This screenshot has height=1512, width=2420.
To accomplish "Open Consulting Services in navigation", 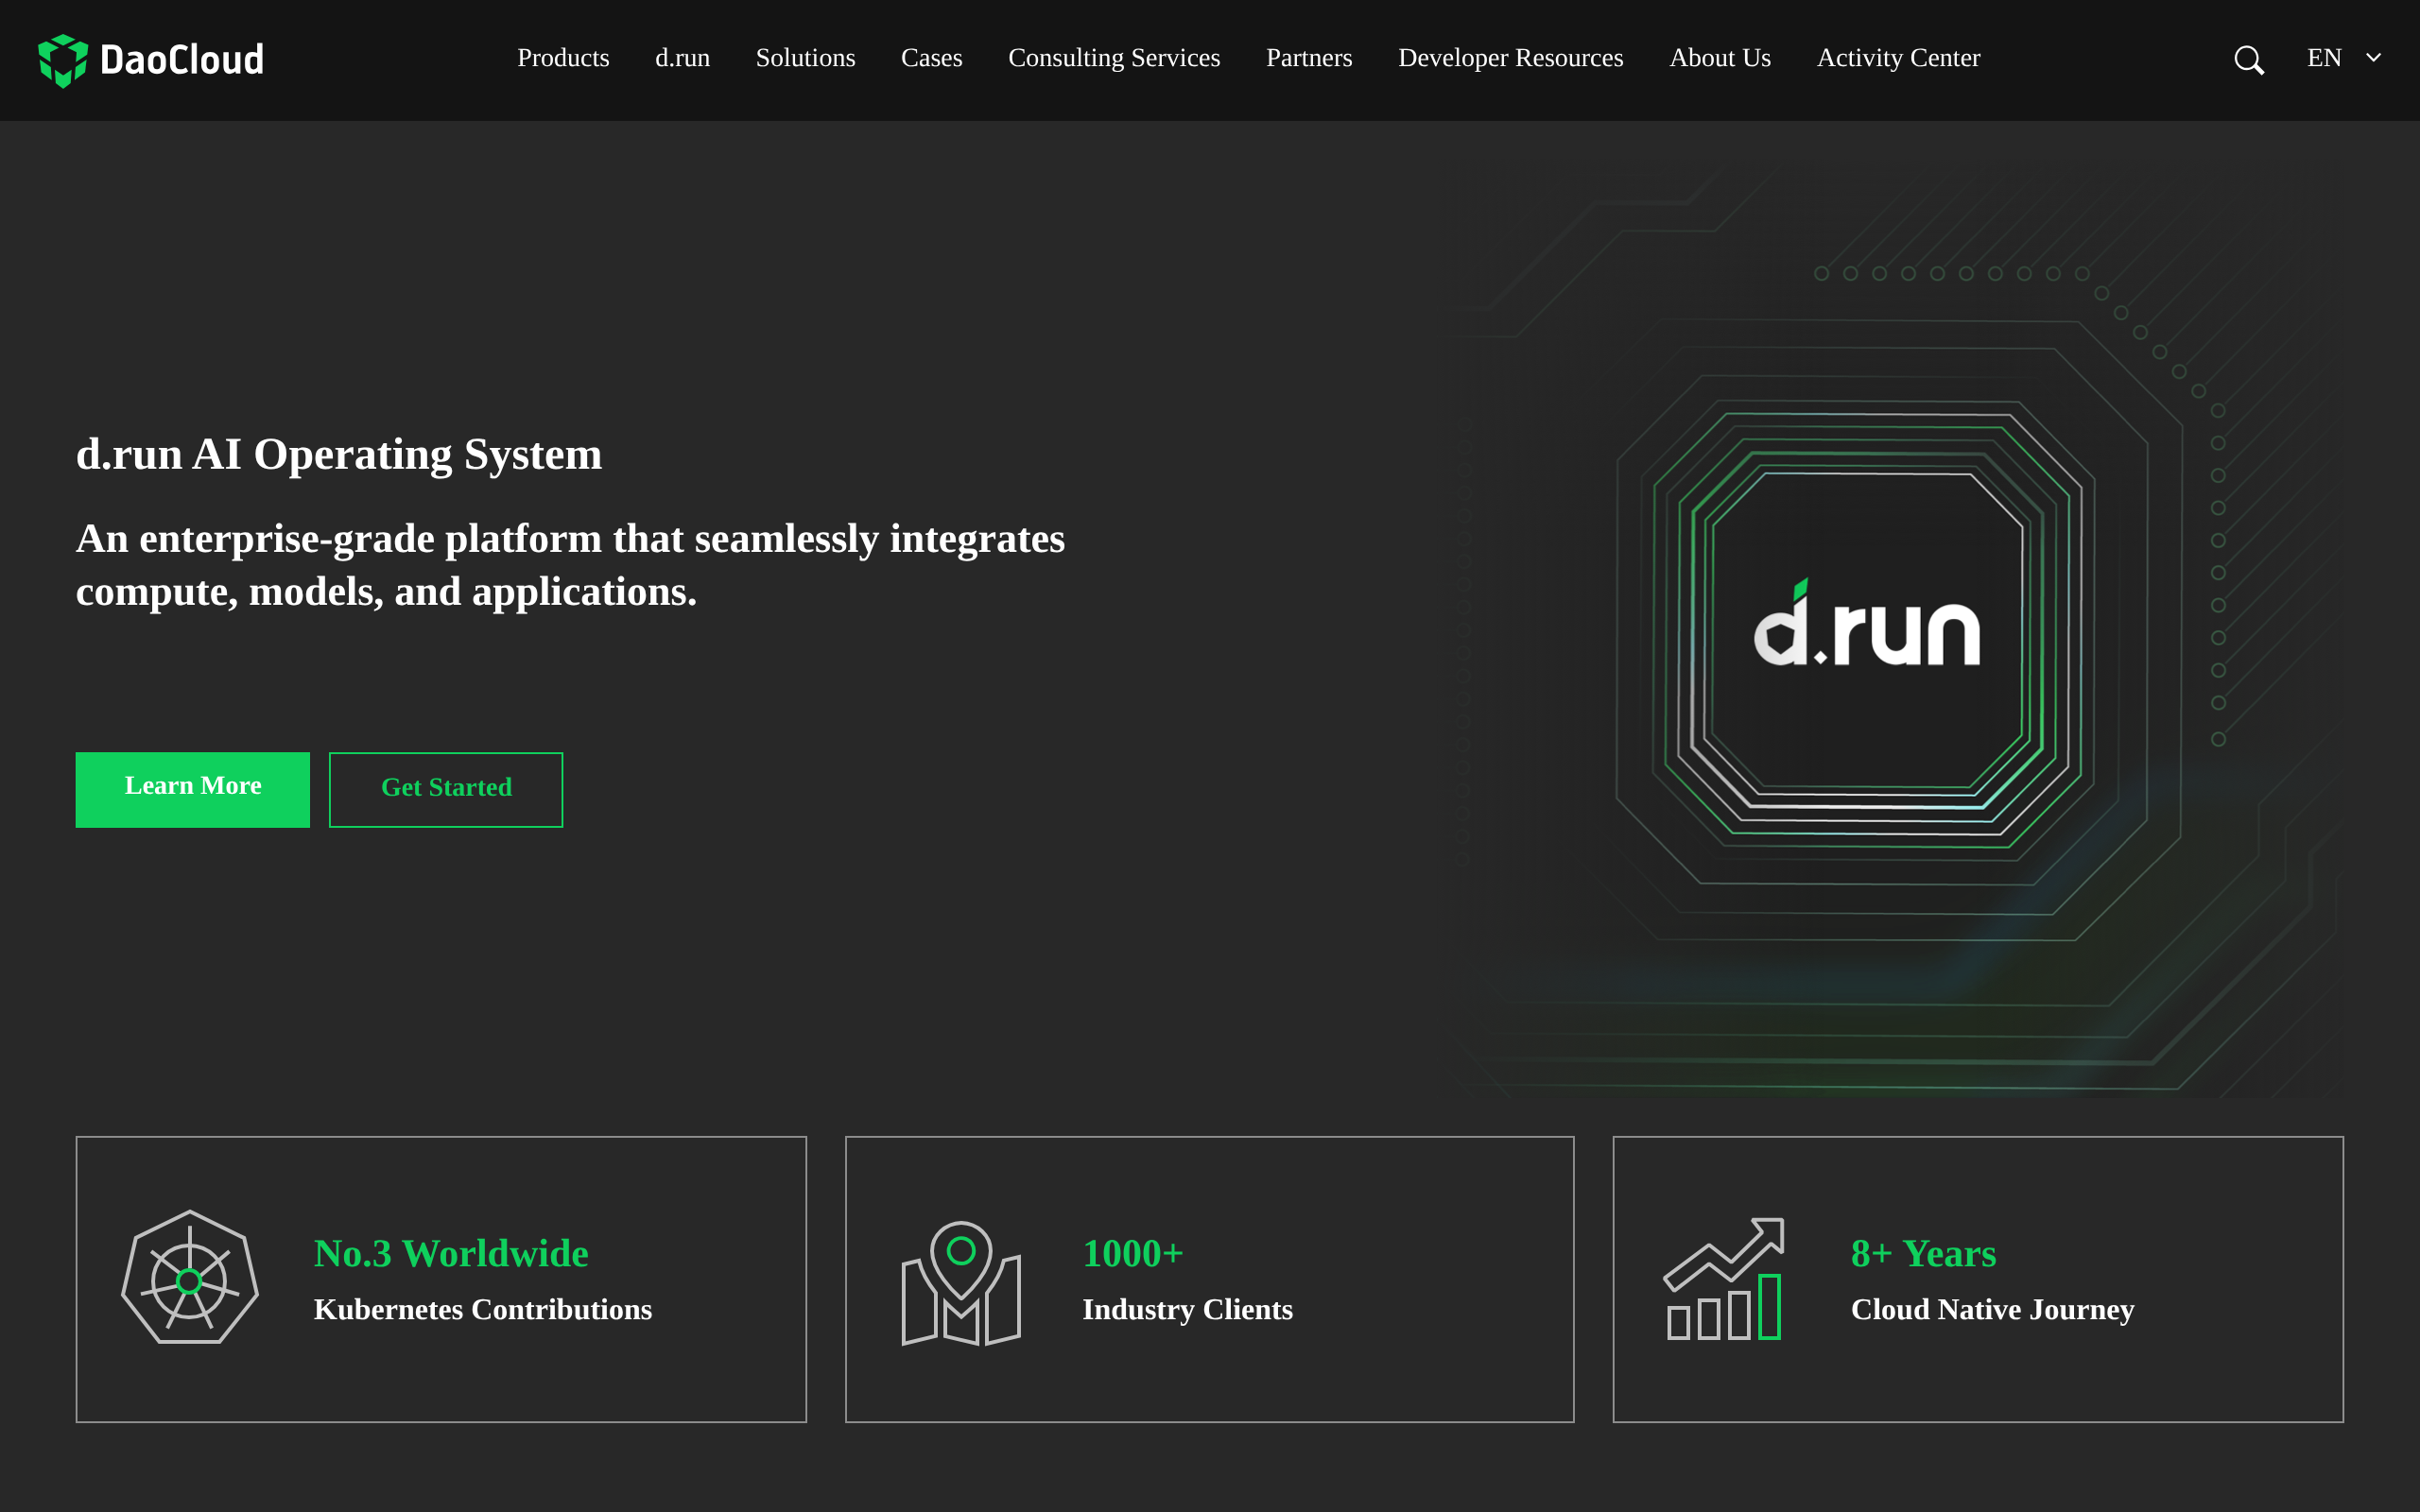I will tap(1114, 58).
